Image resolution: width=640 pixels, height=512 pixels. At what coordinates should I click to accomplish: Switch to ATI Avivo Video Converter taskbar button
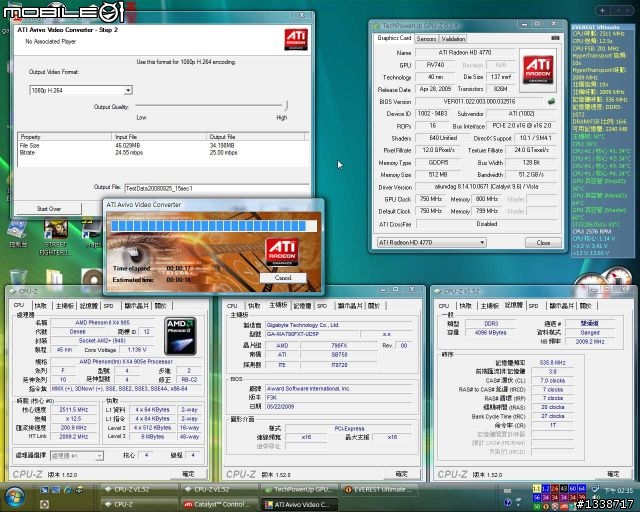300,504
